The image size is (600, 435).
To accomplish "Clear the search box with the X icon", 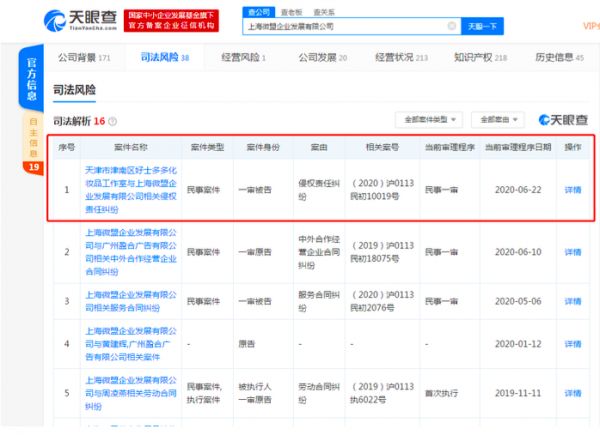I will point(452,25).
